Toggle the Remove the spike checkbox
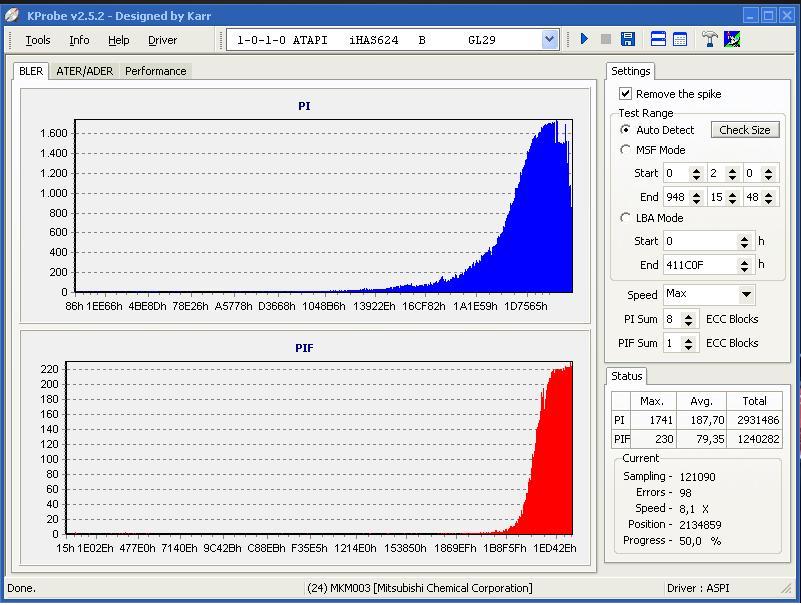 coord(626,94)
